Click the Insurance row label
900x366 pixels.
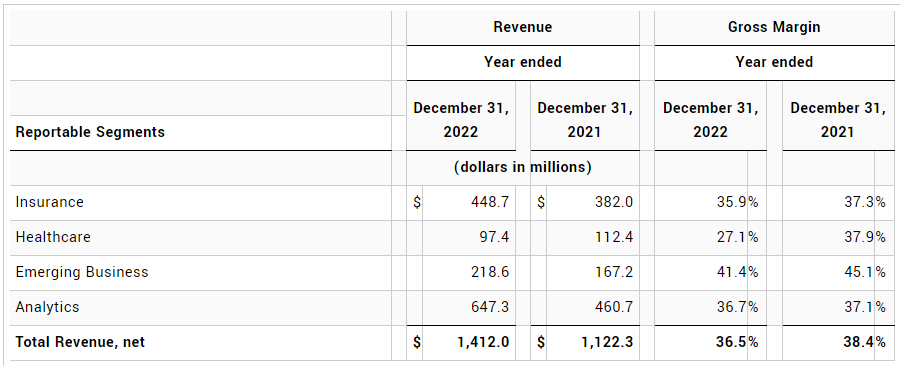49,202
